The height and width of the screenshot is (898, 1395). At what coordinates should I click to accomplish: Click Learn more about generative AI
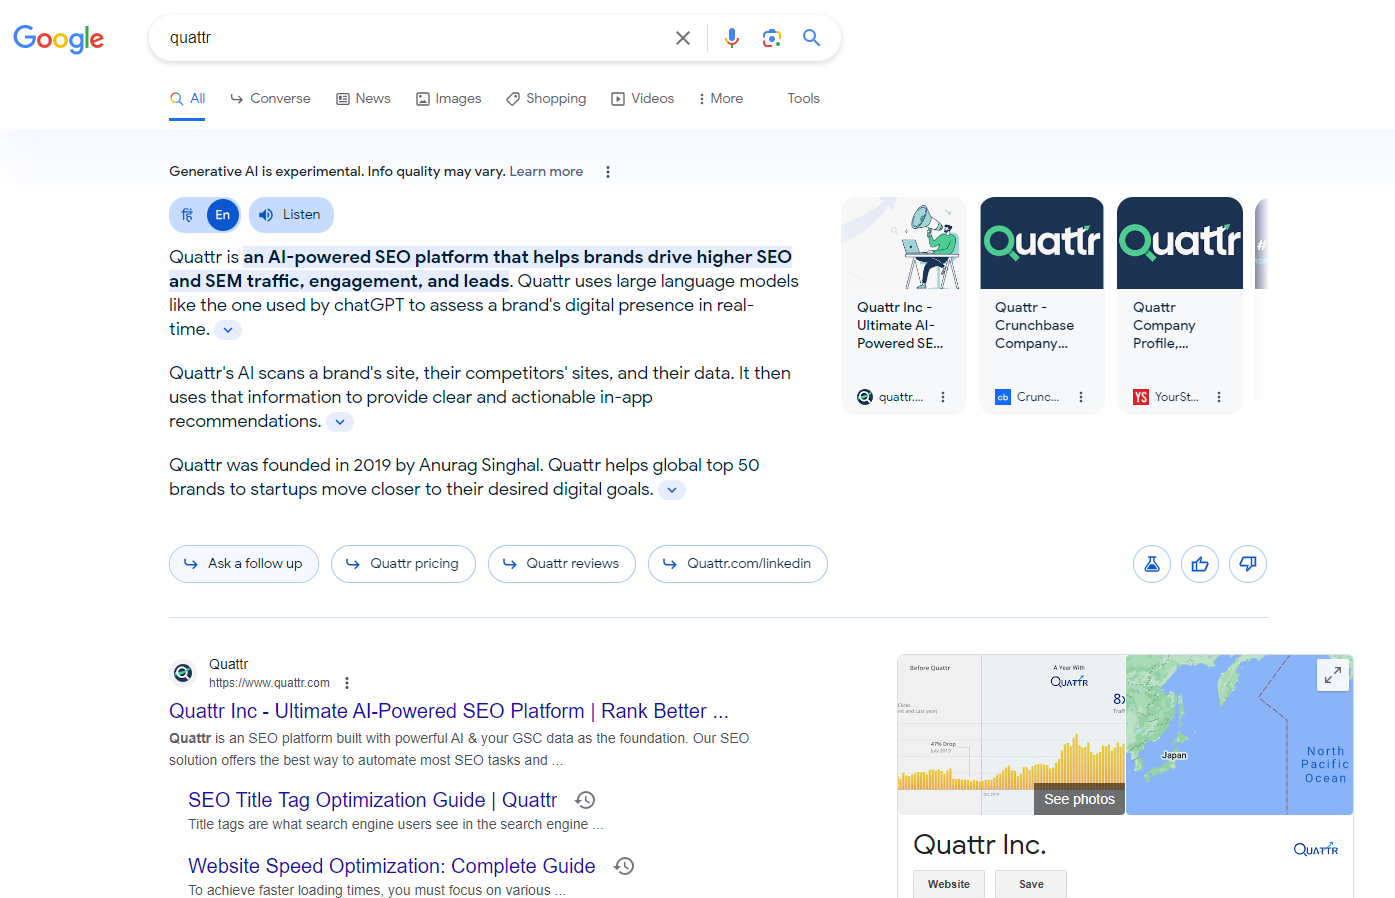546,172
